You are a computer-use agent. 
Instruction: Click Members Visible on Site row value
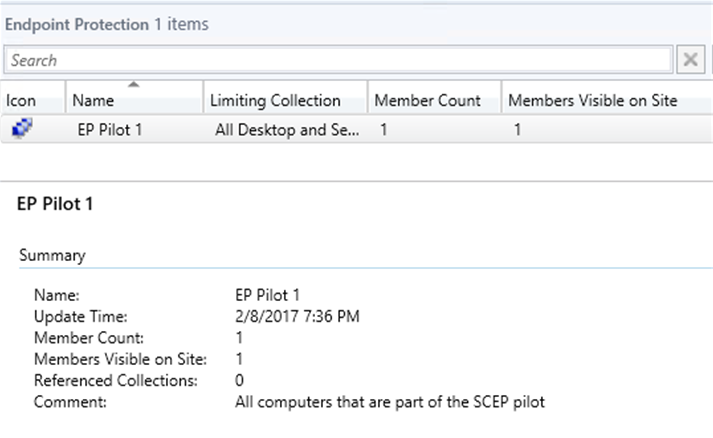click(517, 129)
